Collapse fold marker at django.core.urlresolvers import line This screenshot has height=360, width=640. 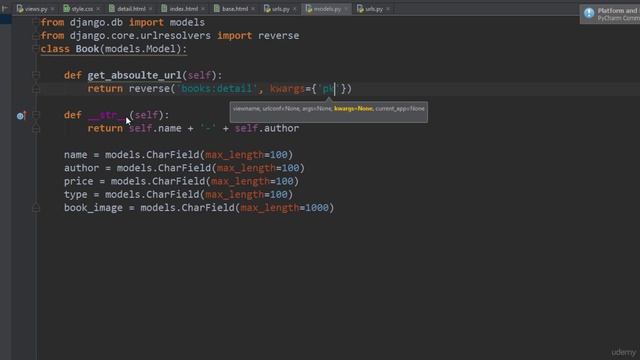tap(36, 36)
